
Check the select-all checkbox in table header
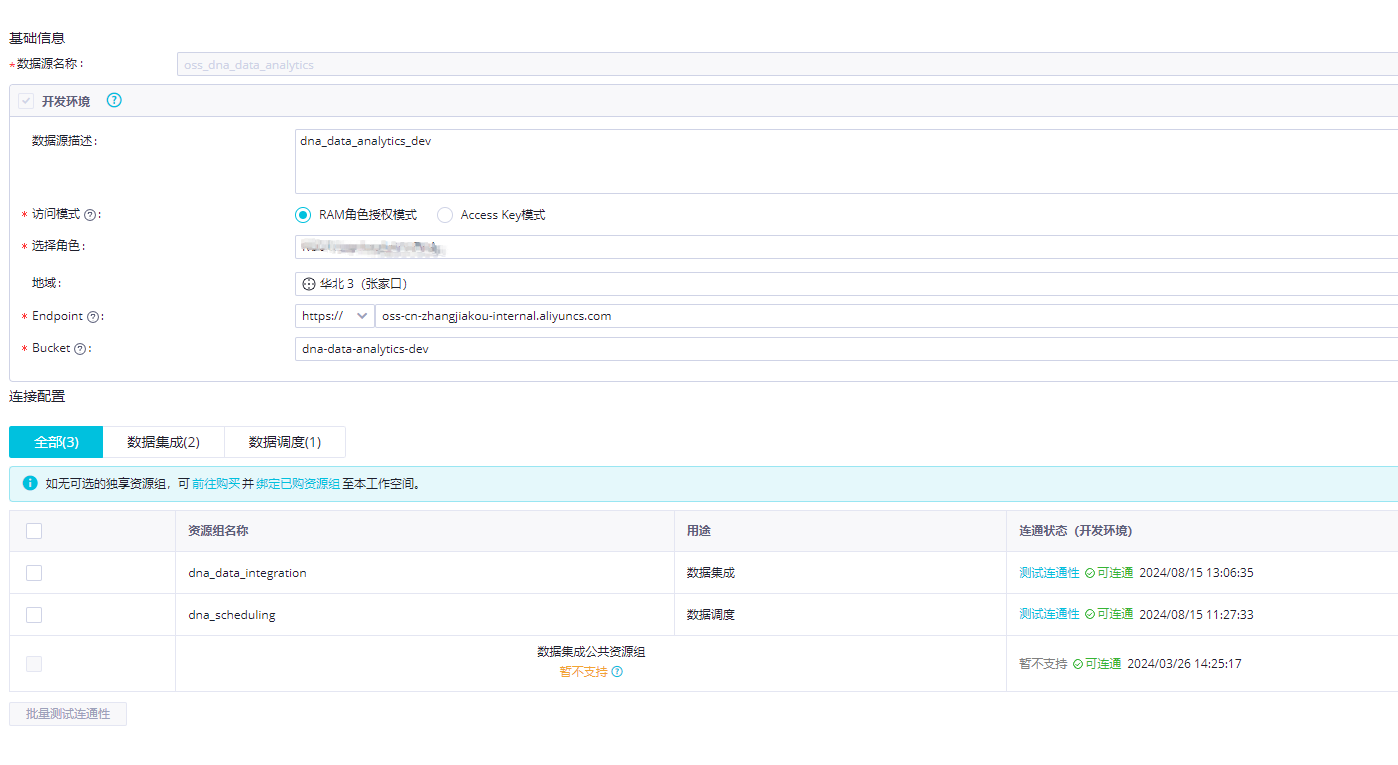click(34, 531)
